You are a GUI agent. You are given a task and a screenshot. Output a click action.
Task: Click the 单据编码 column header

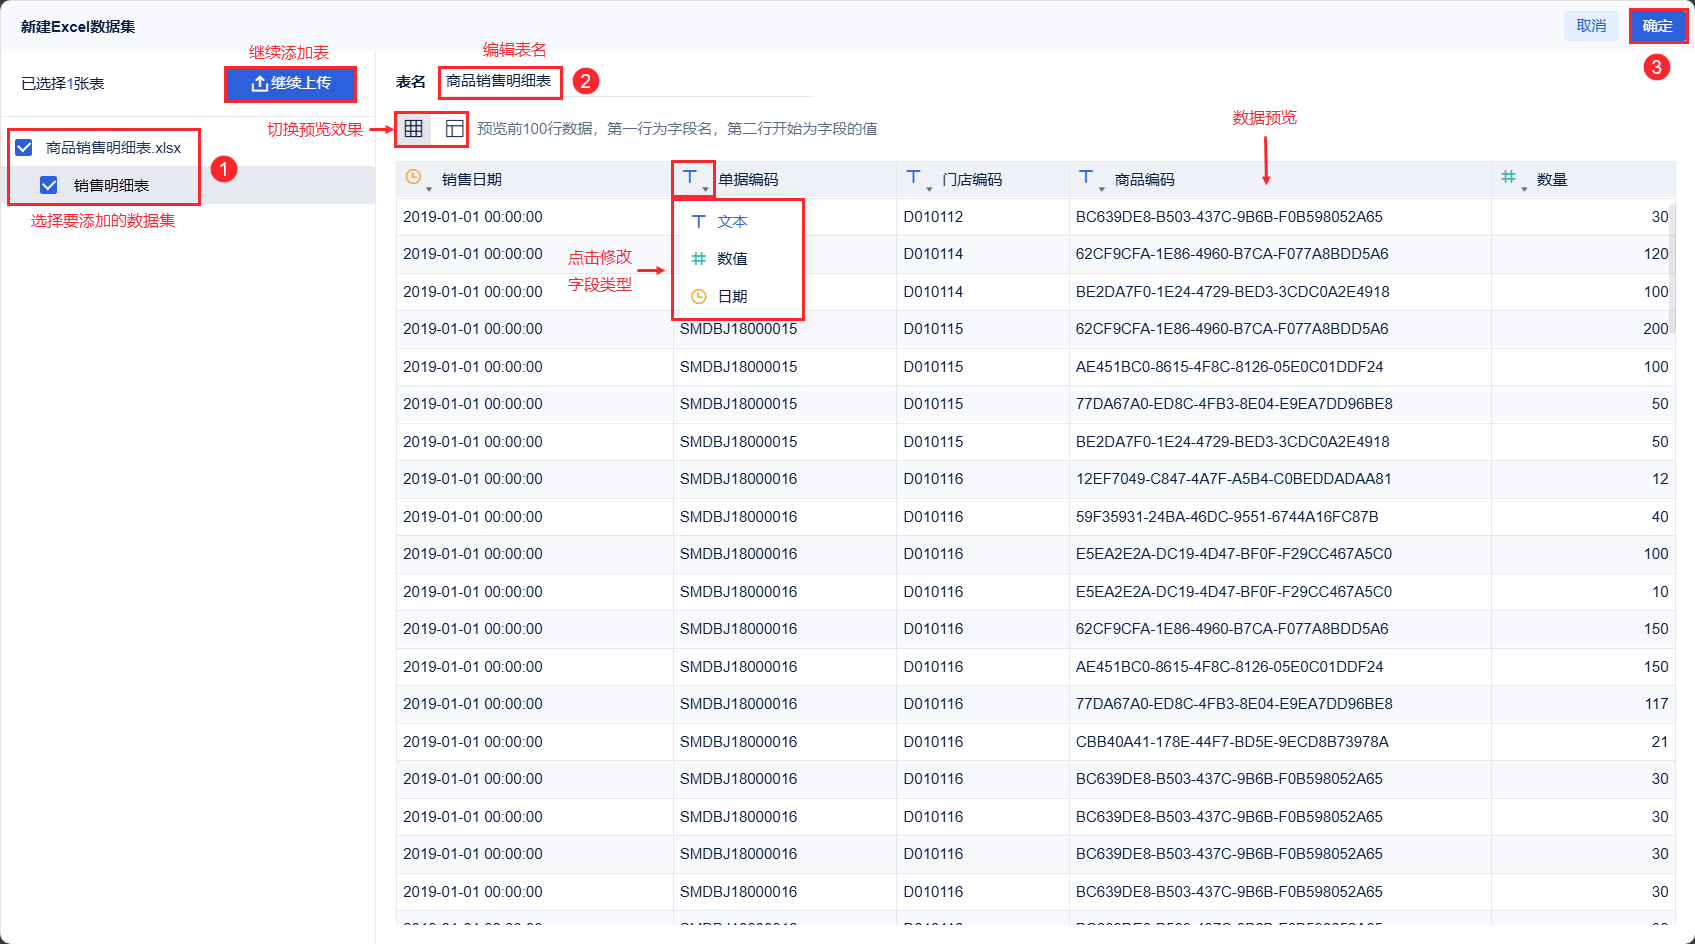point(785,179)
